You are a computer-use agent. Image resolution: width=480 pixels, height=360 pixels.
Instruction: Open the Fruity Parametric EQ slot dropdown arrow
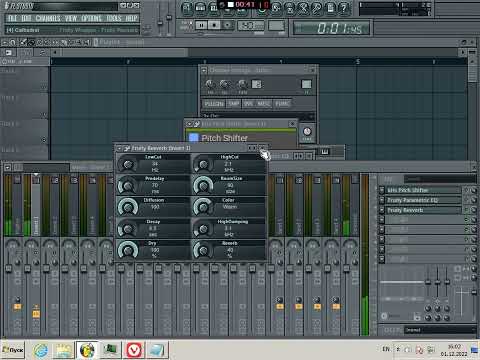pyautogui.click(x=382, y=200)
